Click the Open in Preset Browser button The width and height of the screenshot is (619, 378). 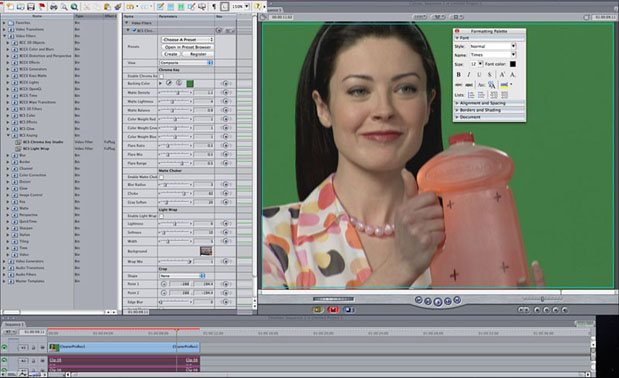(x=188, y=47)
